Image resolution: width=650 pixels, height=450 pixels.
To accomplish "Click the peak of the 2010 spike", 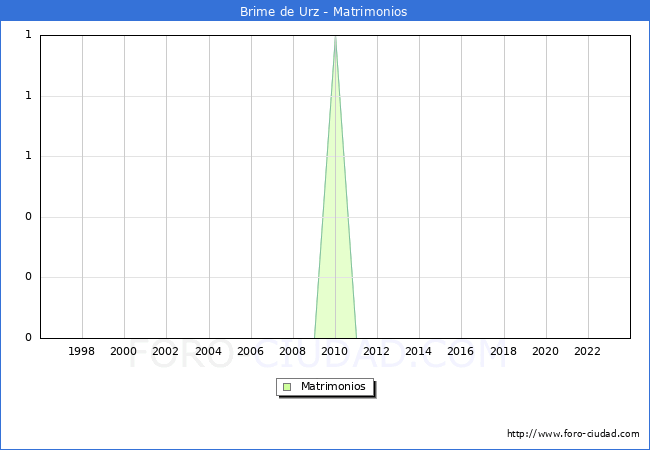I will 335,37.
